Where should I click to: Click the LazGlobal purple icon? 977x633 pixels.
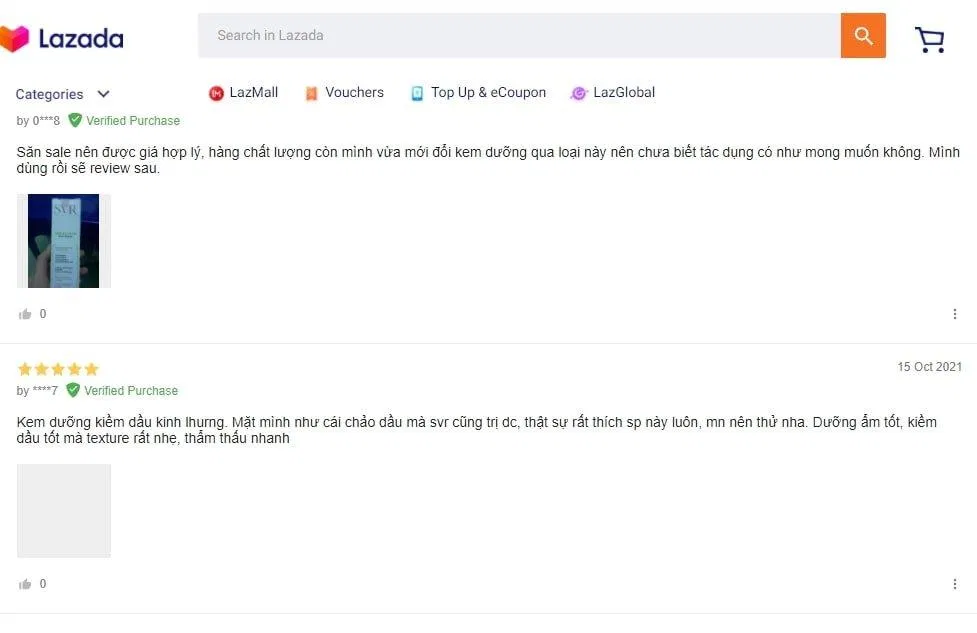[578, 93]
